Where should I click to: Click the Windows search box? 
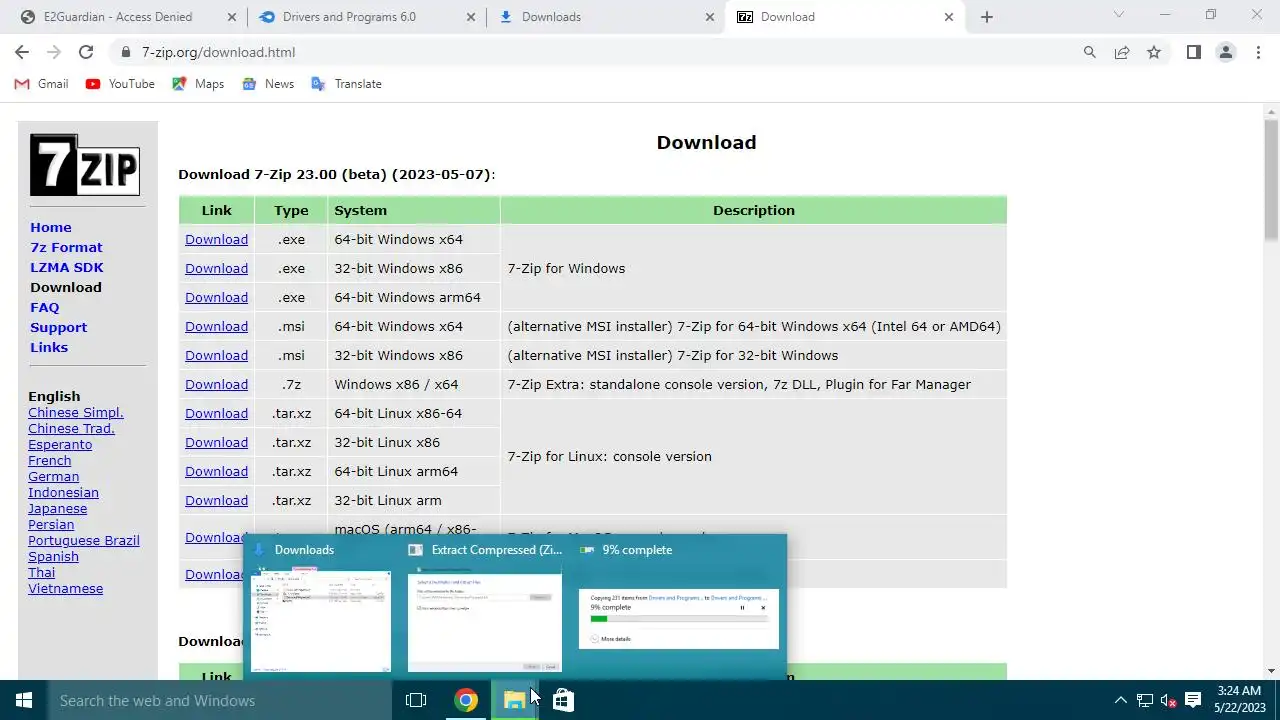point(220,700)
